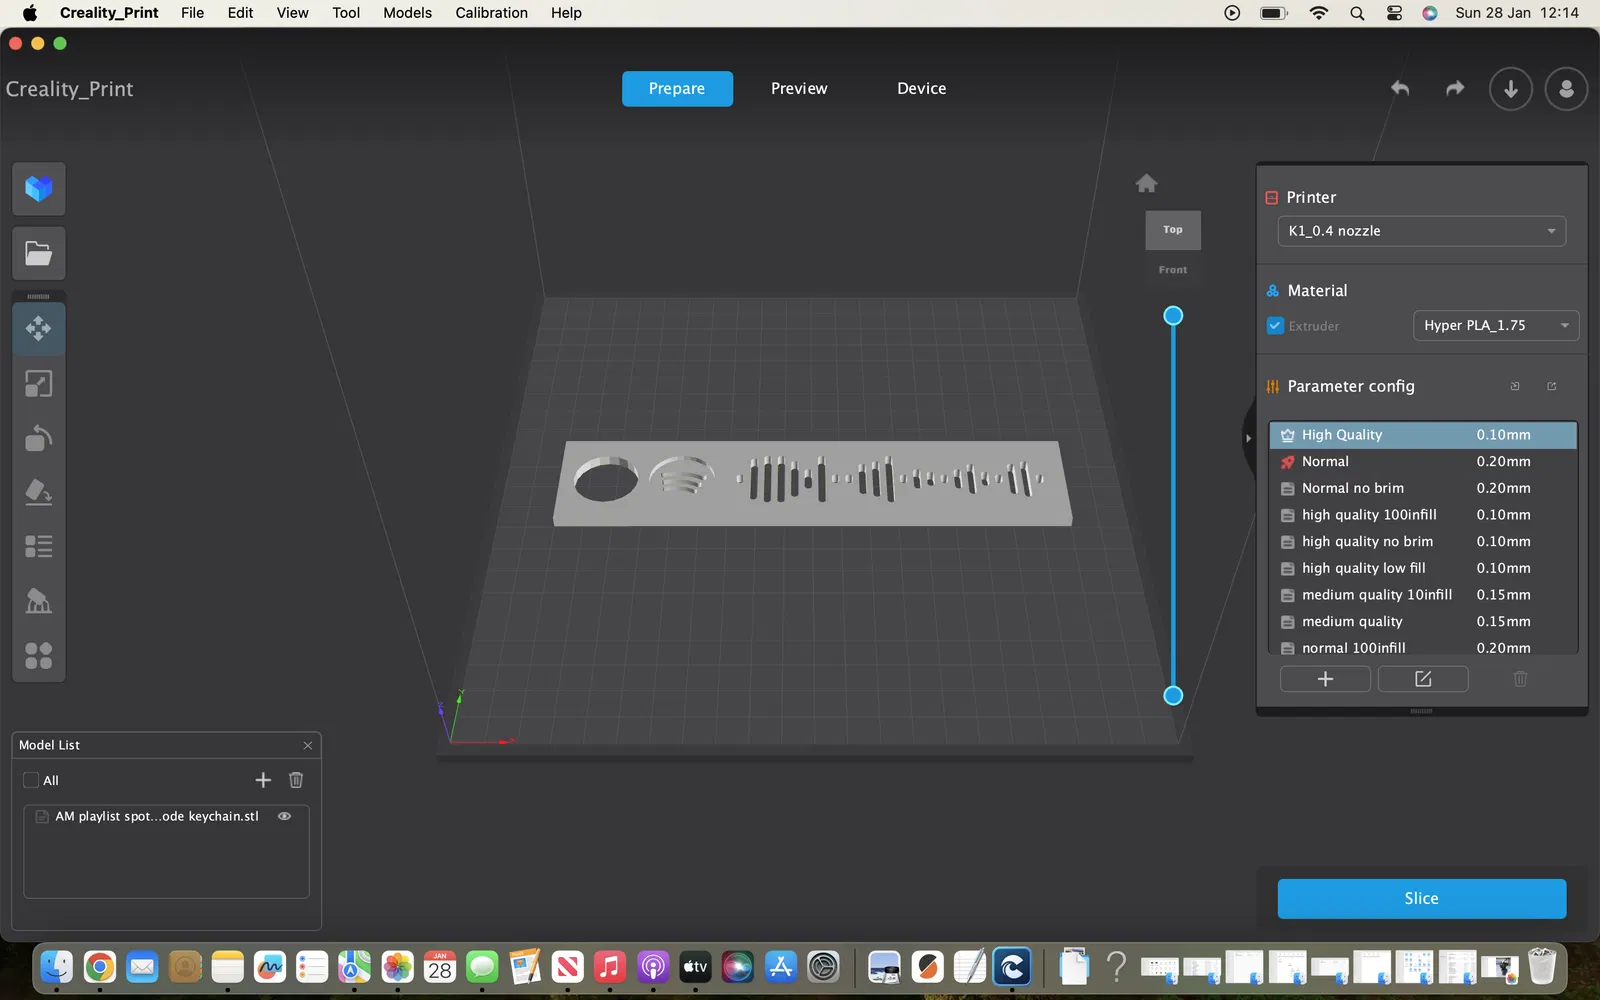Open the K1_0.4 nozzle printer dropdown
The image size is (1600, 1000).
point(1422,231)
